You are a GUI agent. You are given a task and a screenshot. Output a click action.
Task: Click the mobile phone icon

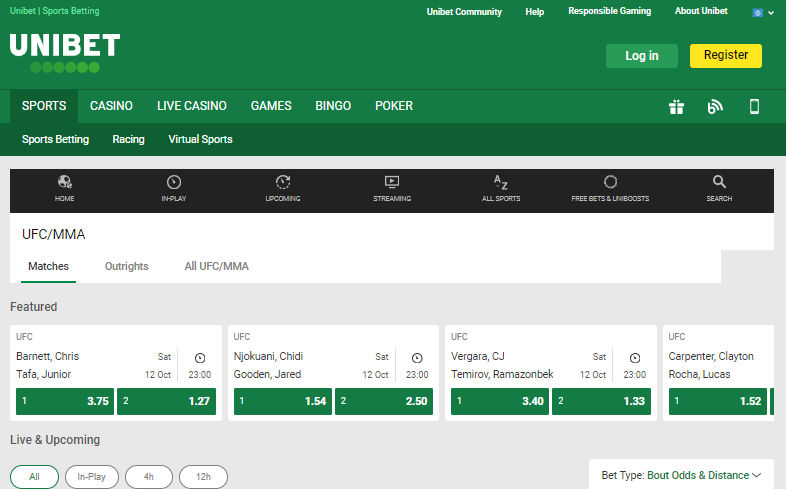pos(755,107)
